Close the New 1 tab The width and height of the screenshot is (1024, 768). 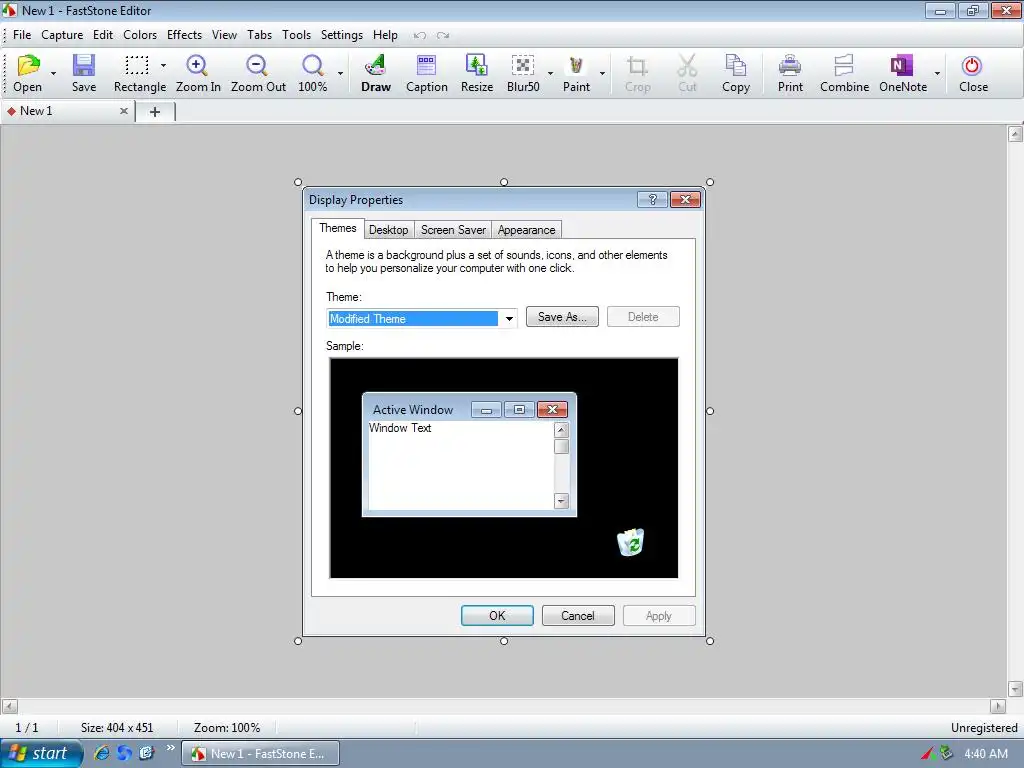tap(123, 111)
